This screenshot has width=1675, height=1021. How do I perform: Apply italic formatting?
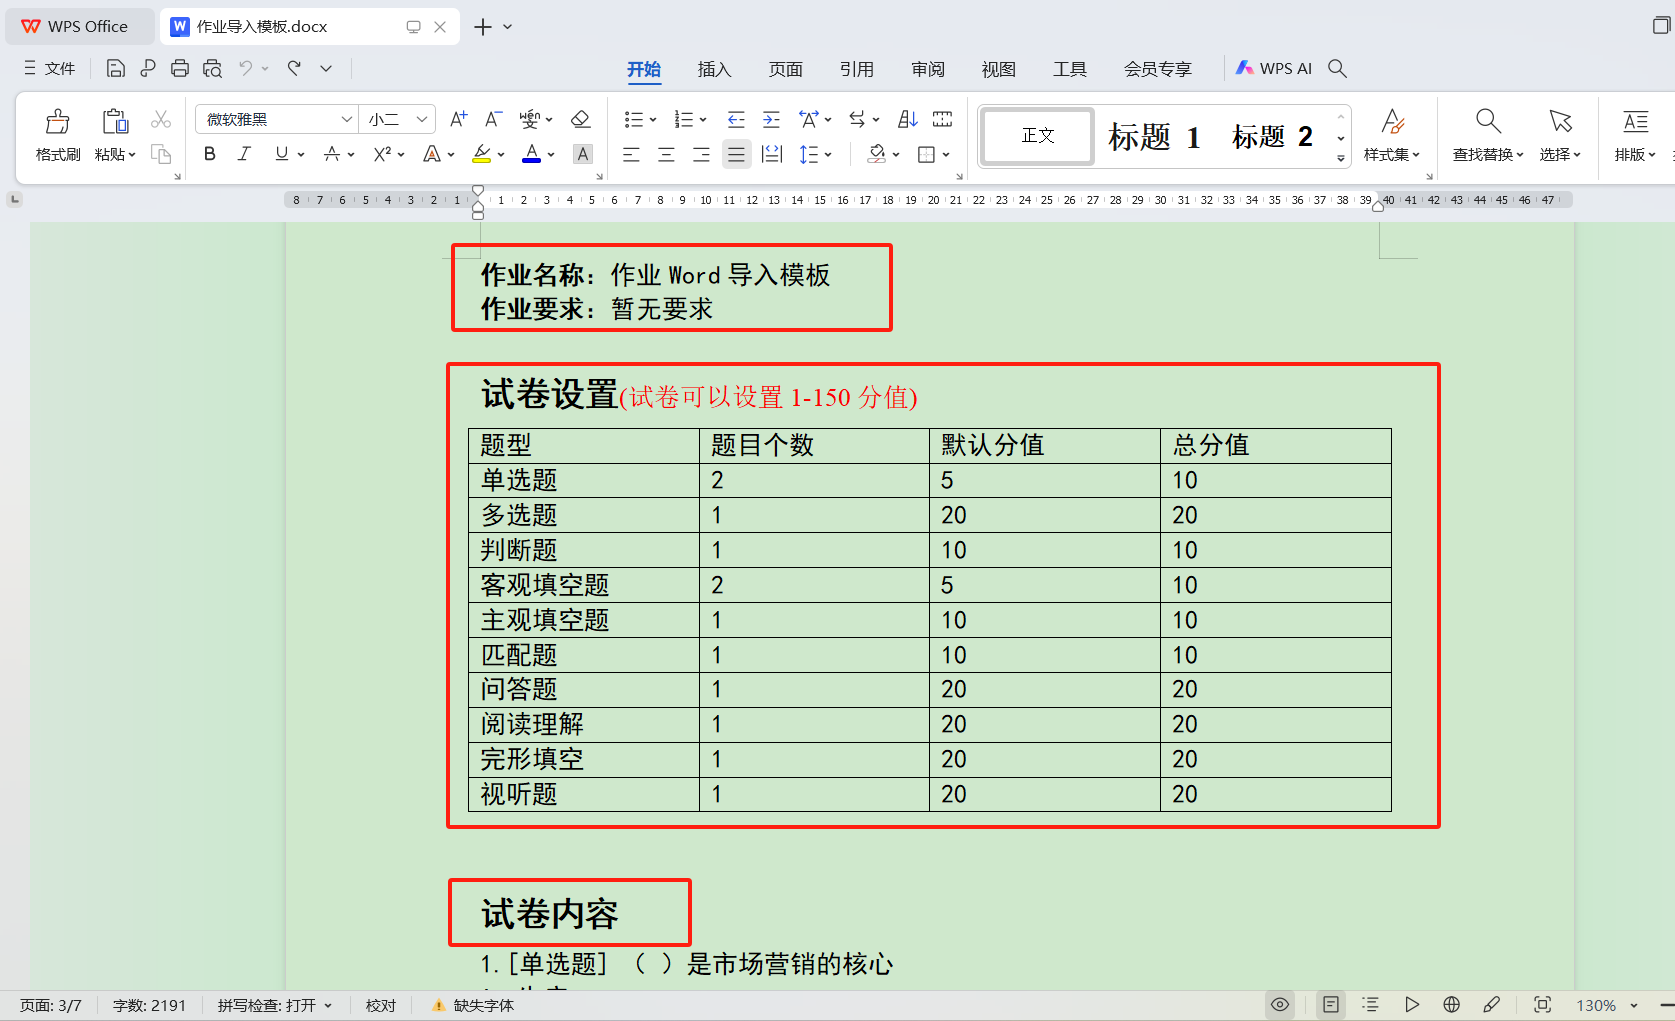(x=243, y=153)
